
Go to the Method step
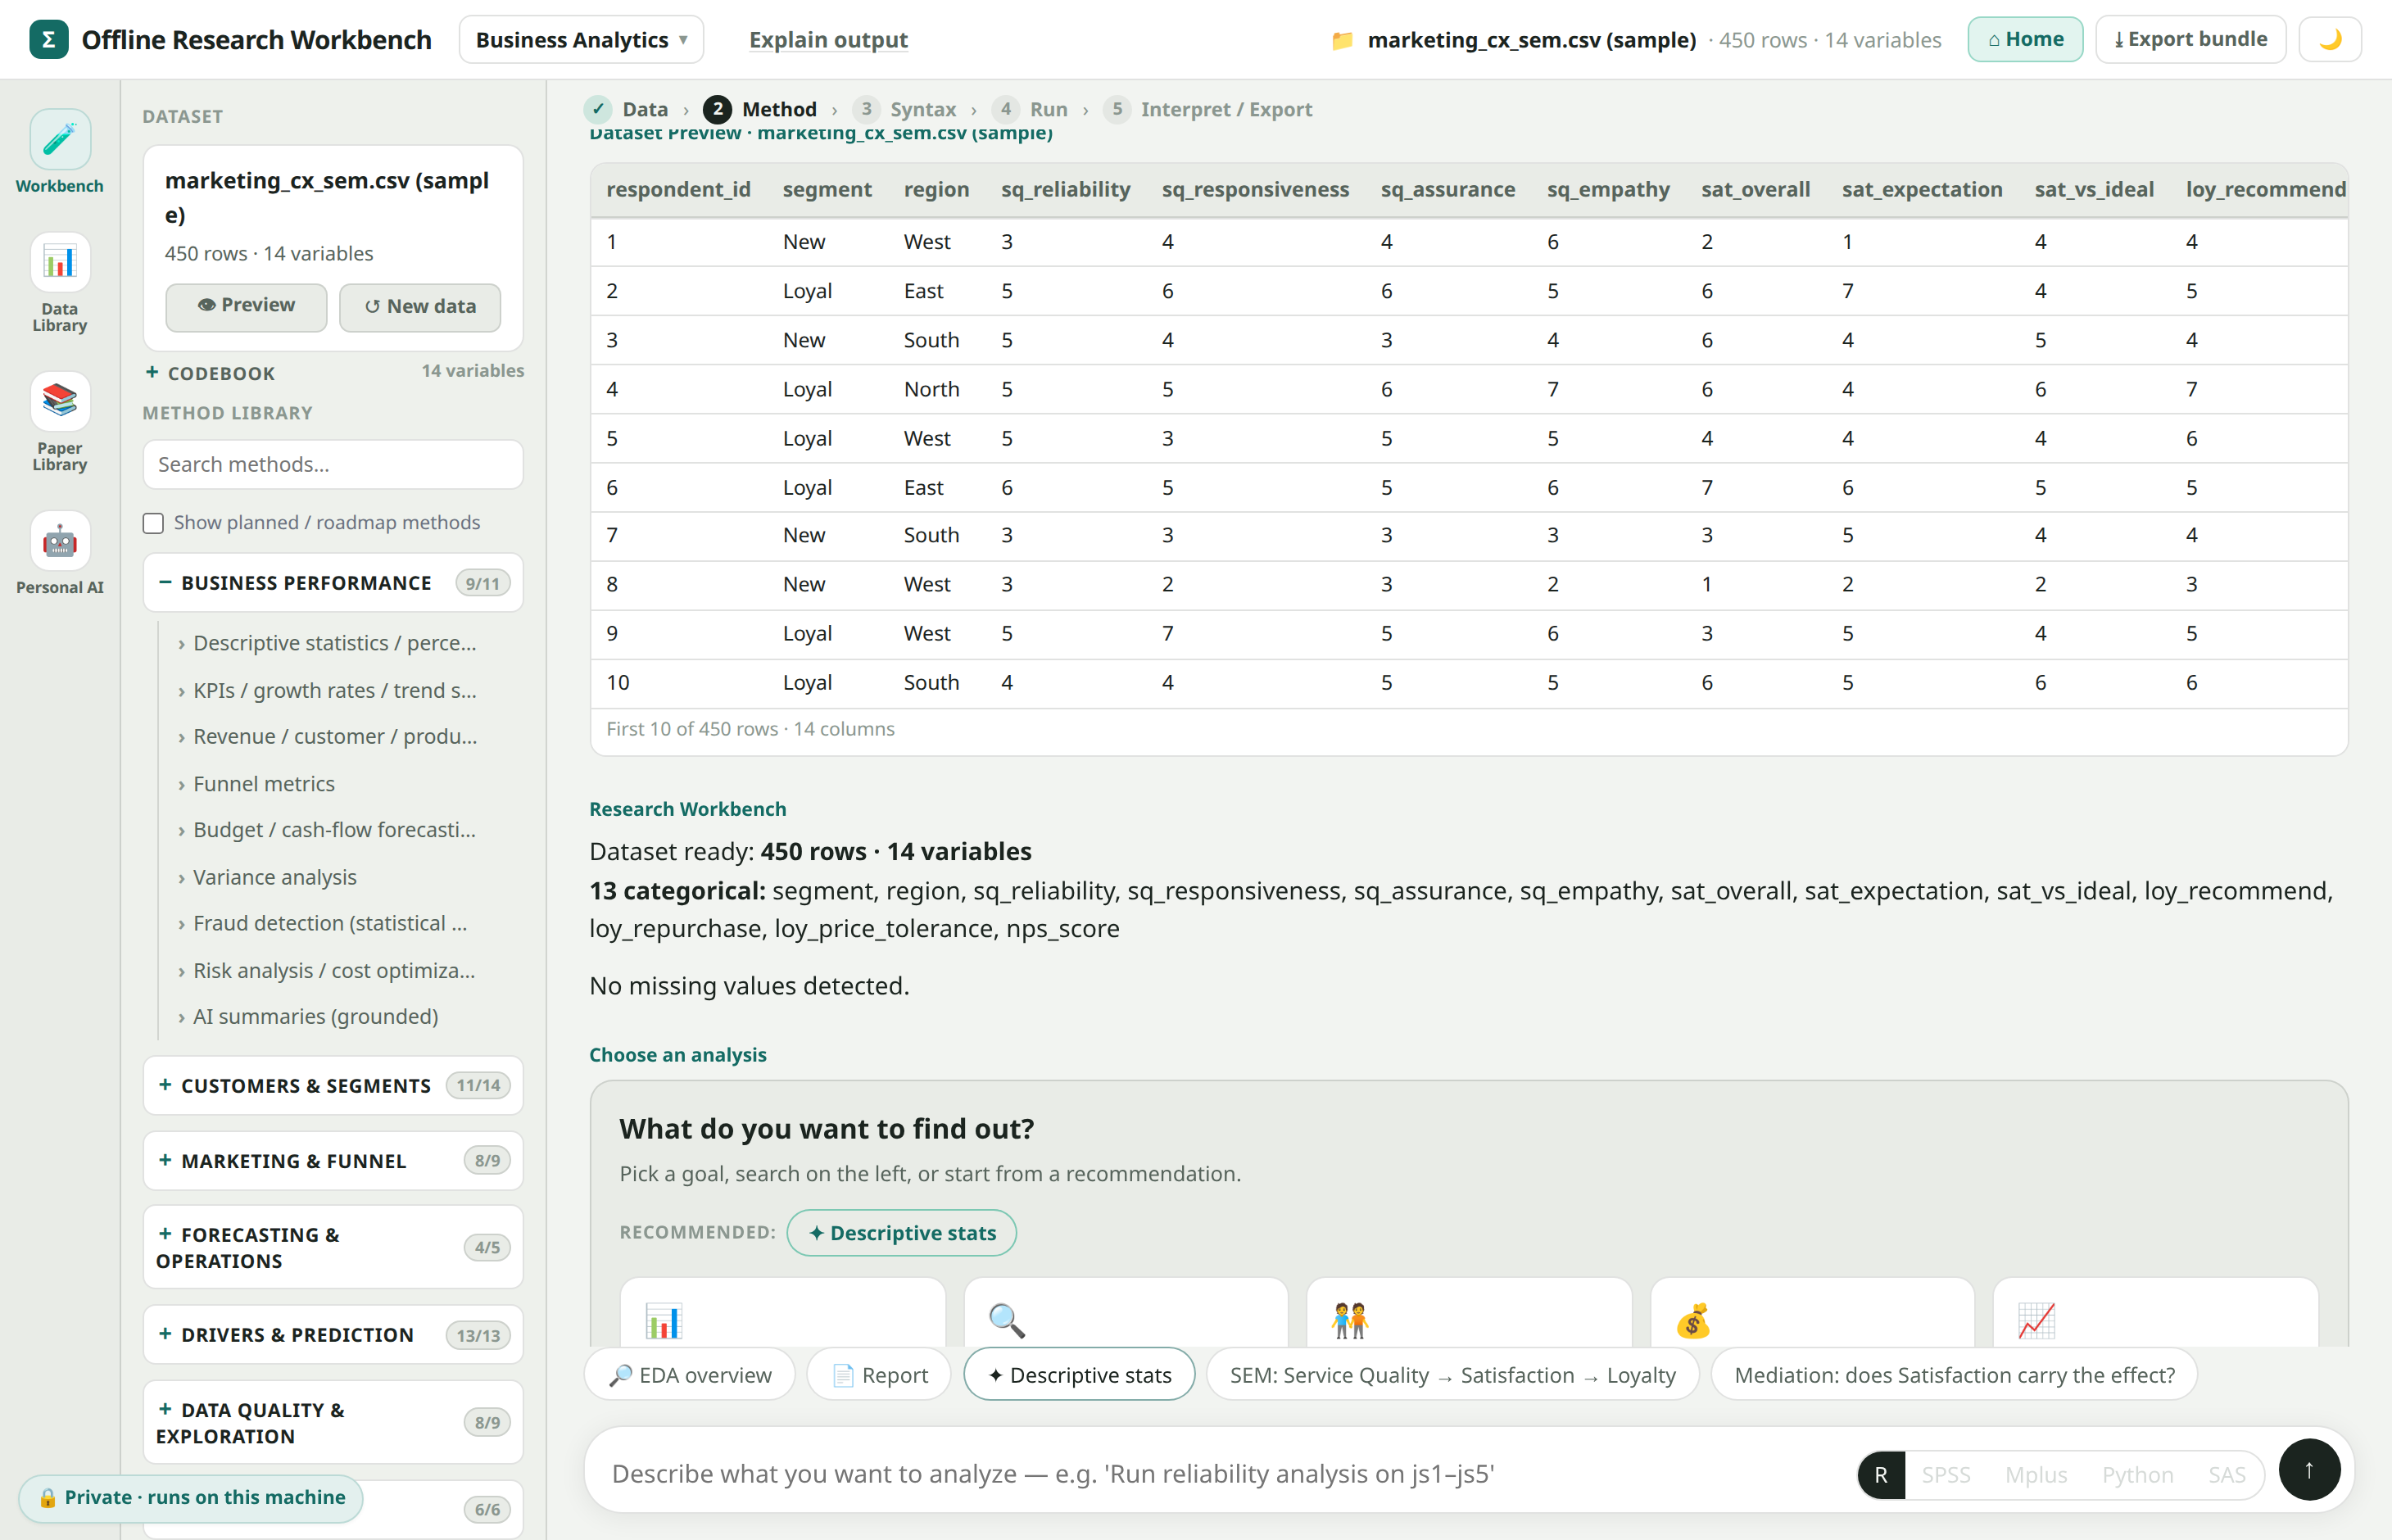coord(760,109)
